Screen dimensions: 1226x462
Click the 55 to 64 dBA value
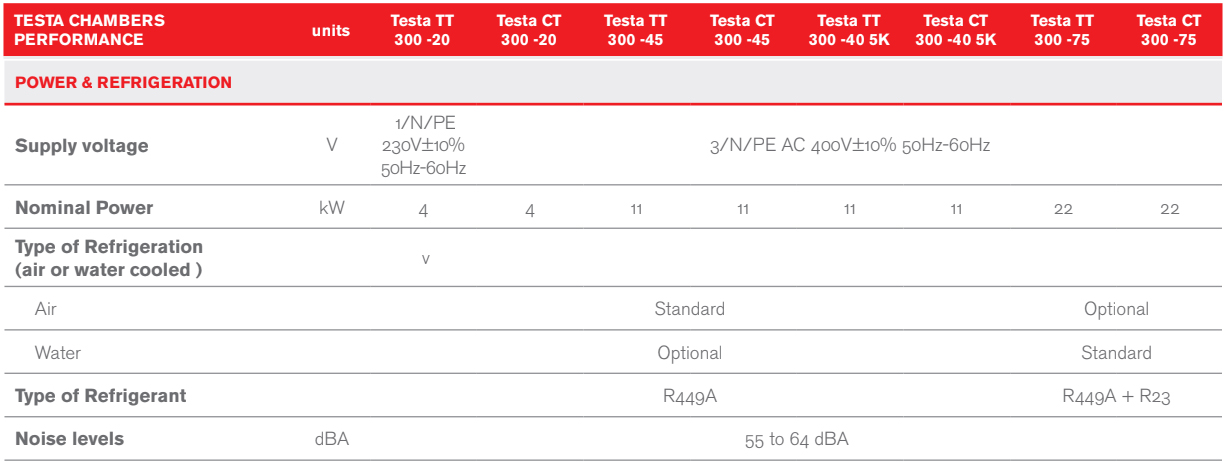coord(796,440)
